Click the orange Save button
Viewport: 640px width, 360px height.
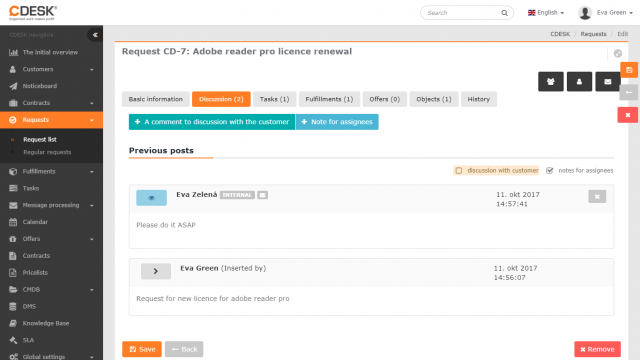142,349
